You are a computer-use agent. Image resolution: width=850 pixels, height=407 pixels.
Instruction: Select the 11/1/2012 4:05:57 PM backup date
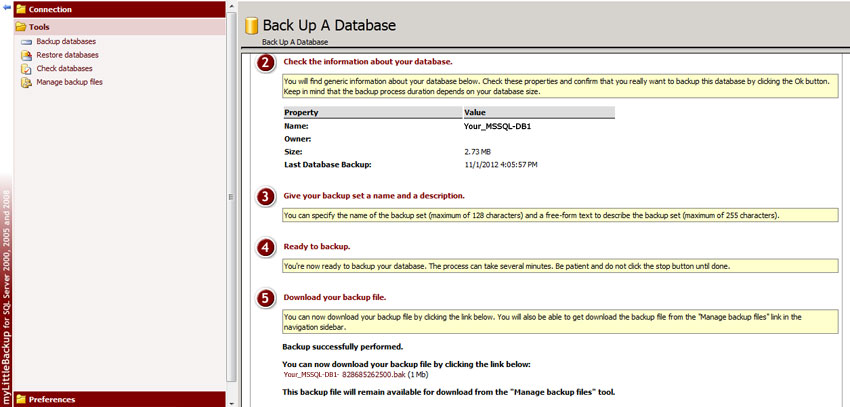click(x=501, y=165)
